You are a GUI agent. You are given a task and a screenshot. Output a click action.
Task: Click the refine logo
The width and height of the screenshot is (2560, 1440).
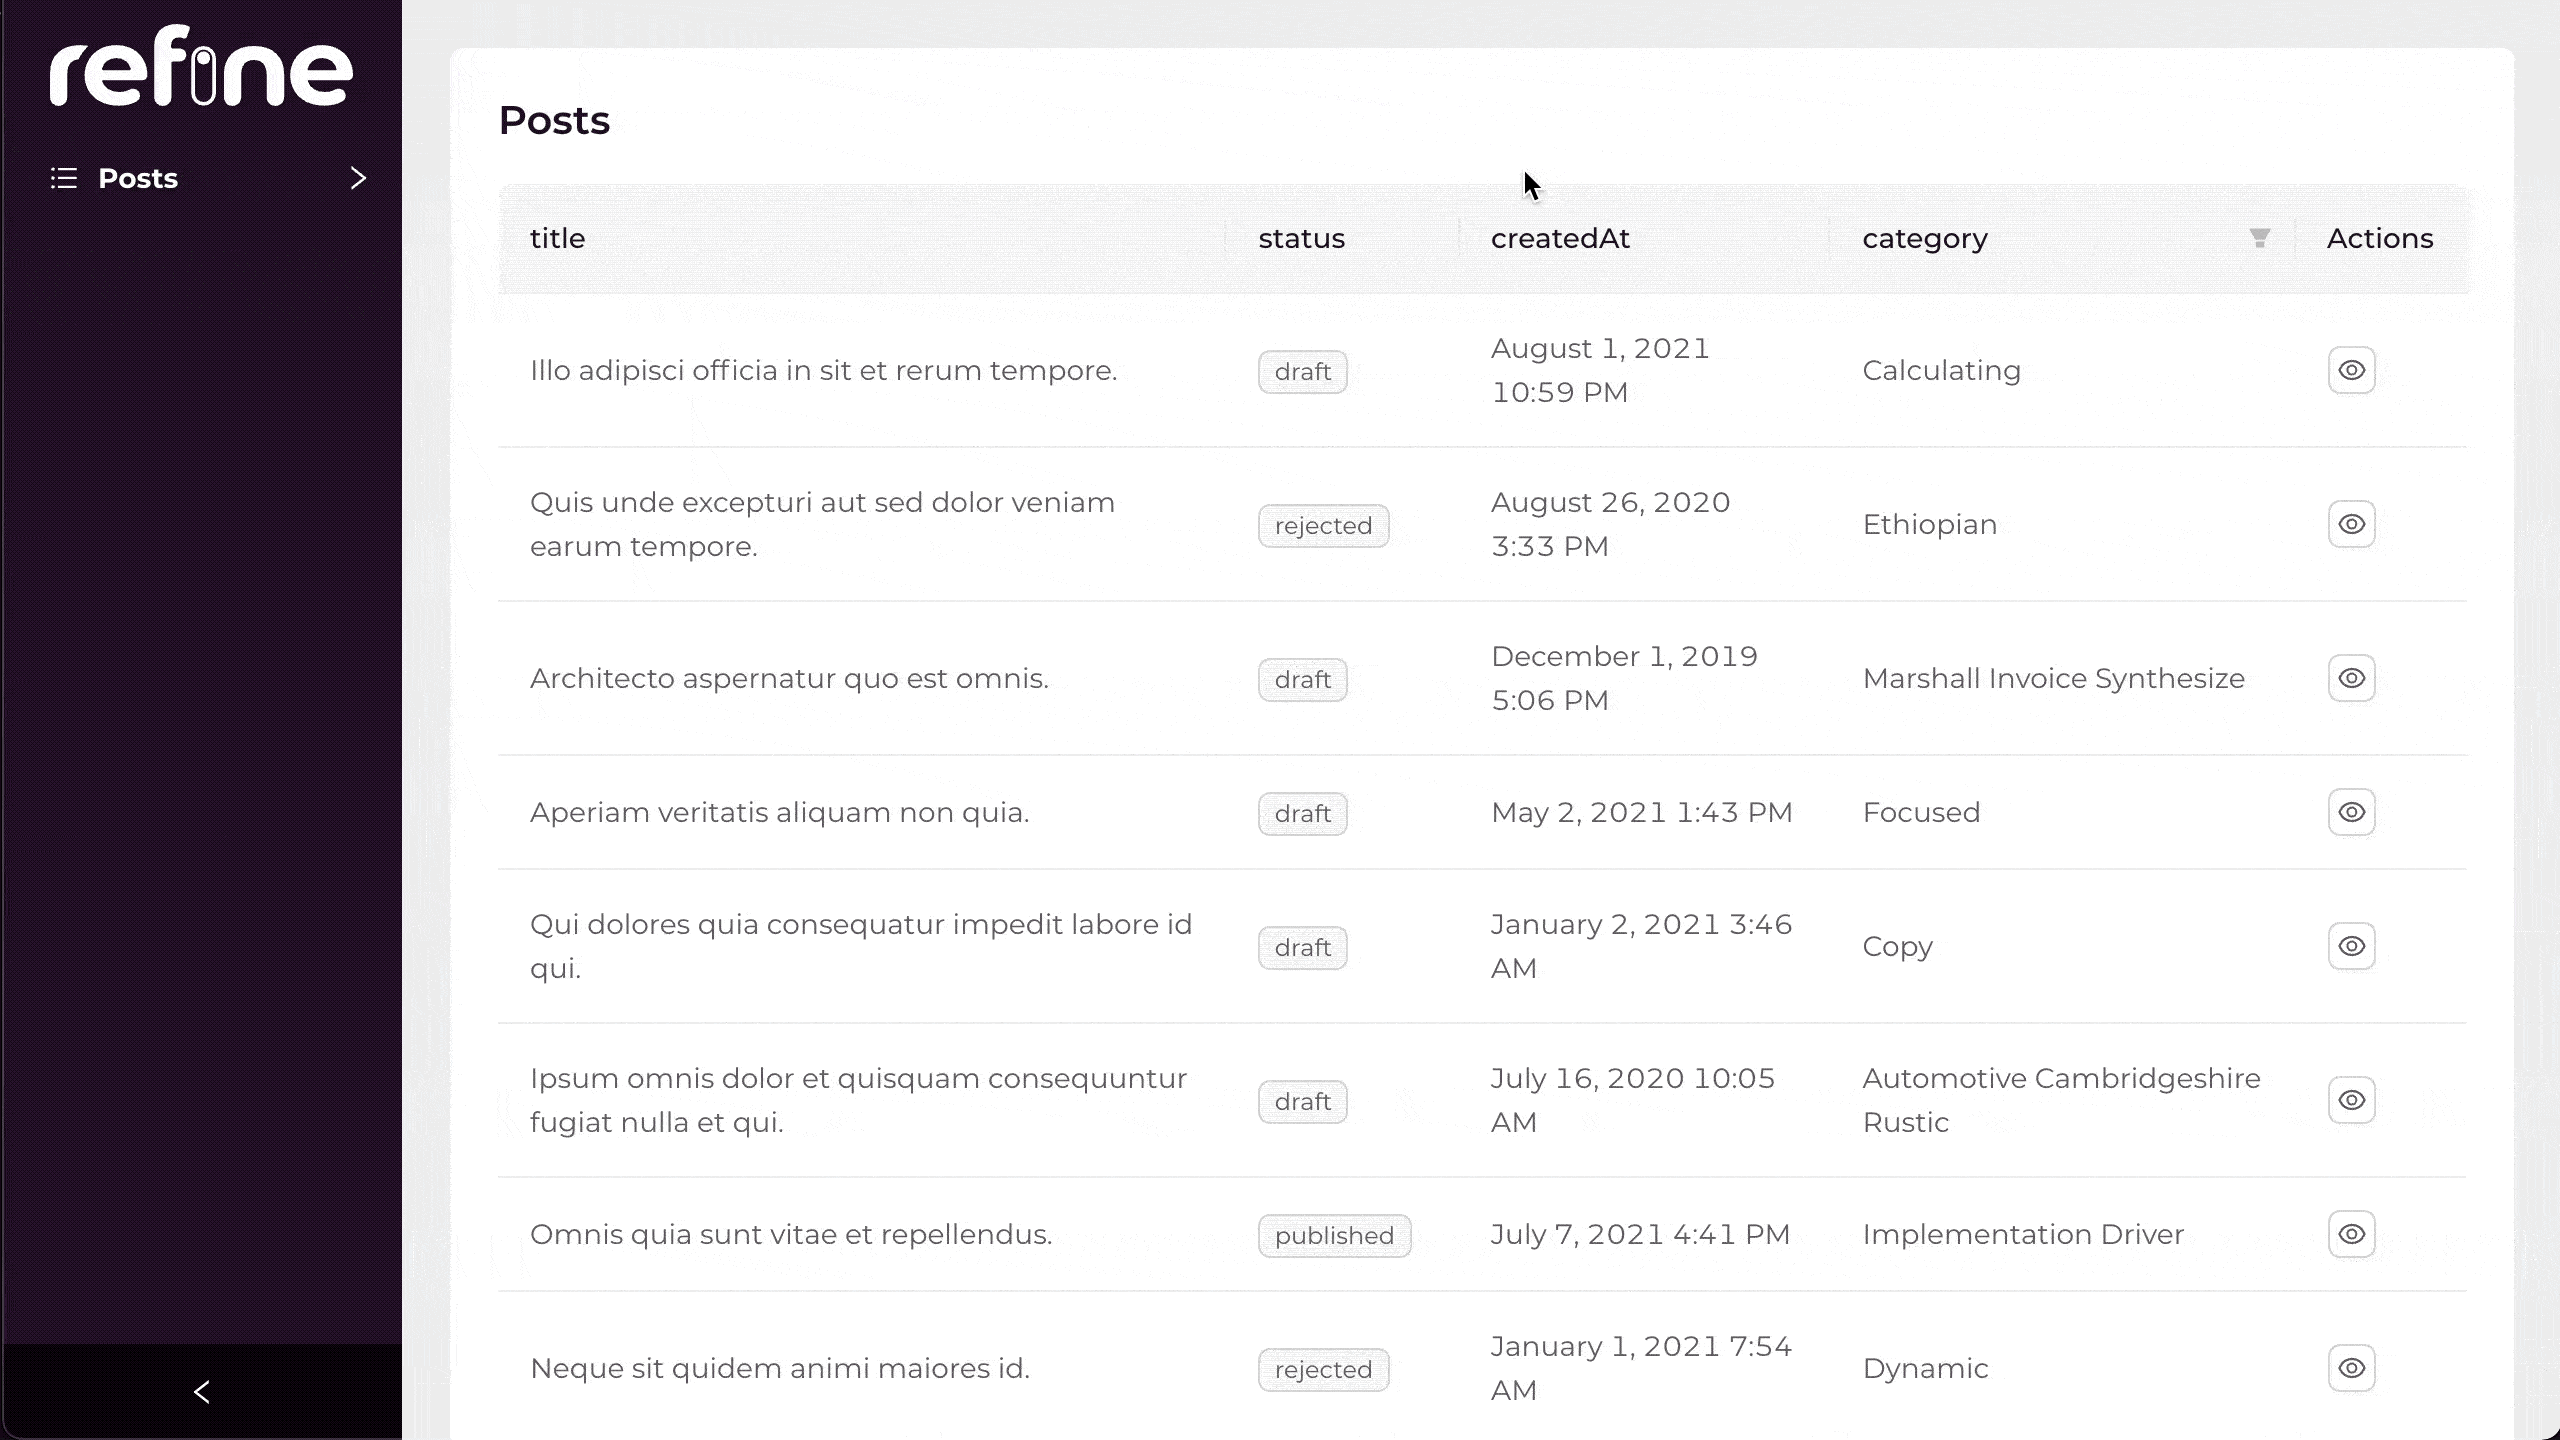pos(201,66)
